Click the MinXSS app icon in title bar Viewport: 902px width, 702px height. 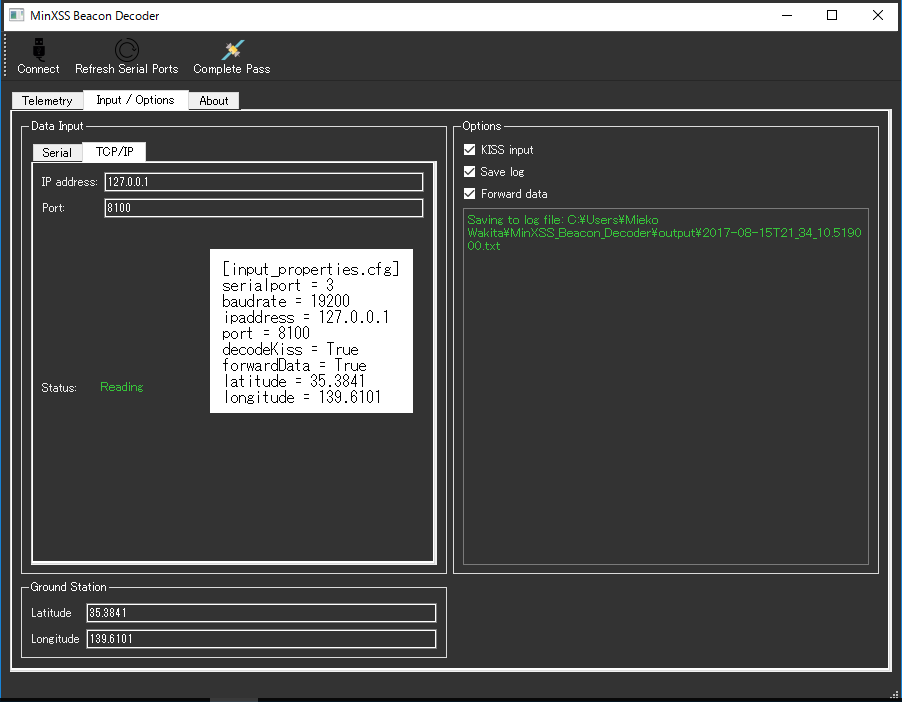[x=17, y=15]
